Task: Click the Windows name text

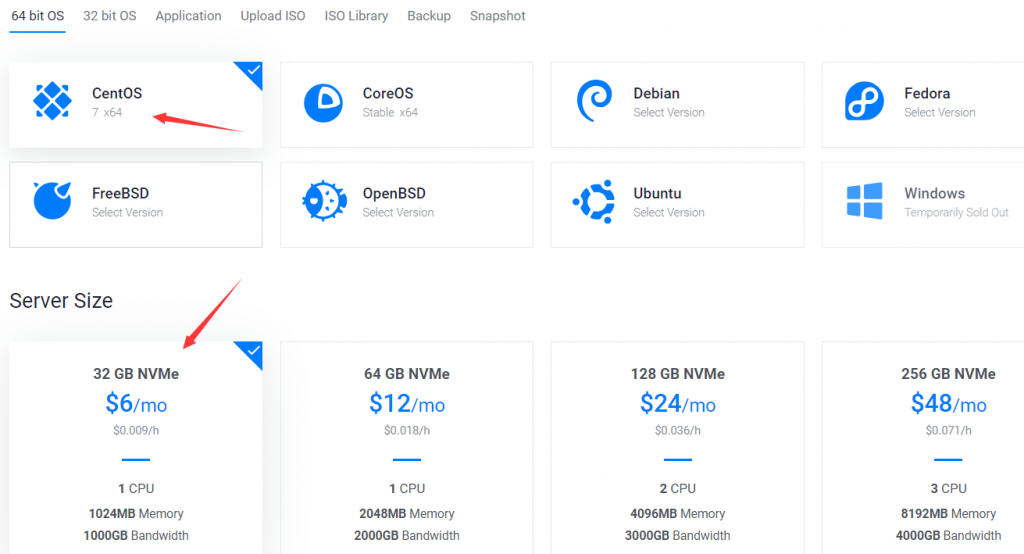Action: pos(935,193)
